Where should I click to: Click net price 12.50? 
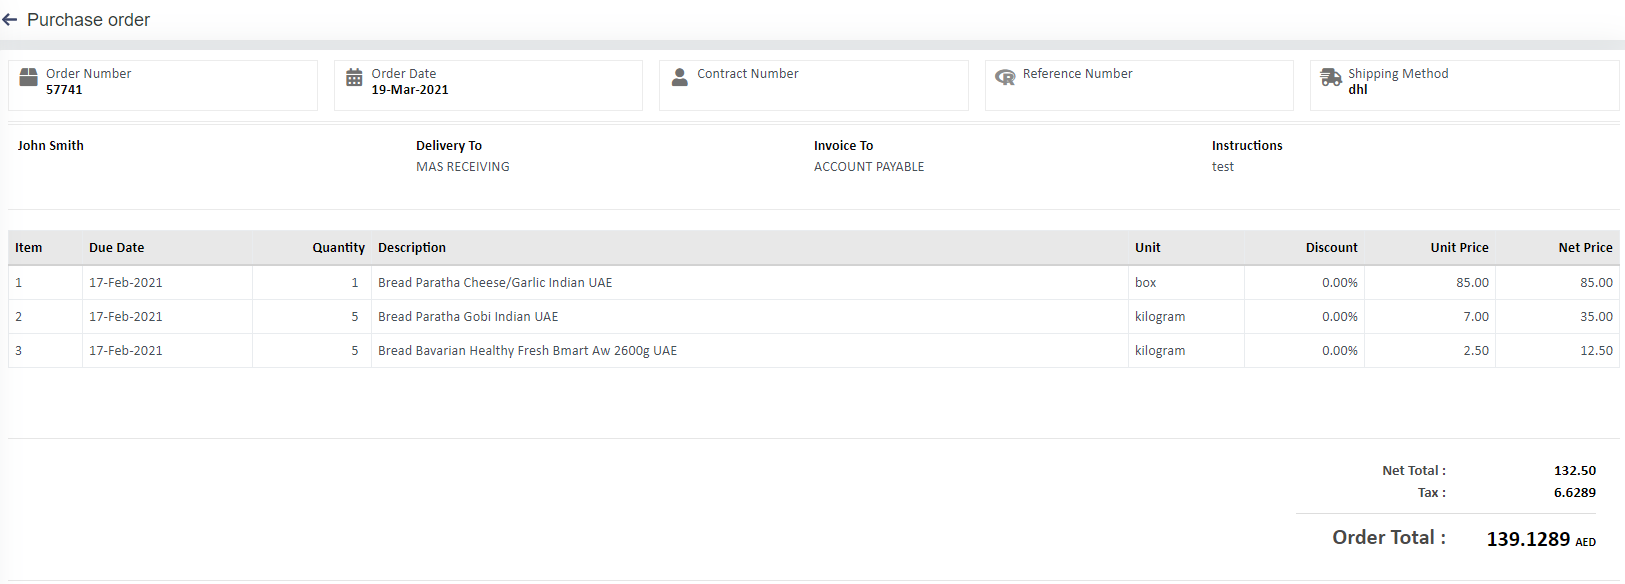click(x=1596, y=351)
